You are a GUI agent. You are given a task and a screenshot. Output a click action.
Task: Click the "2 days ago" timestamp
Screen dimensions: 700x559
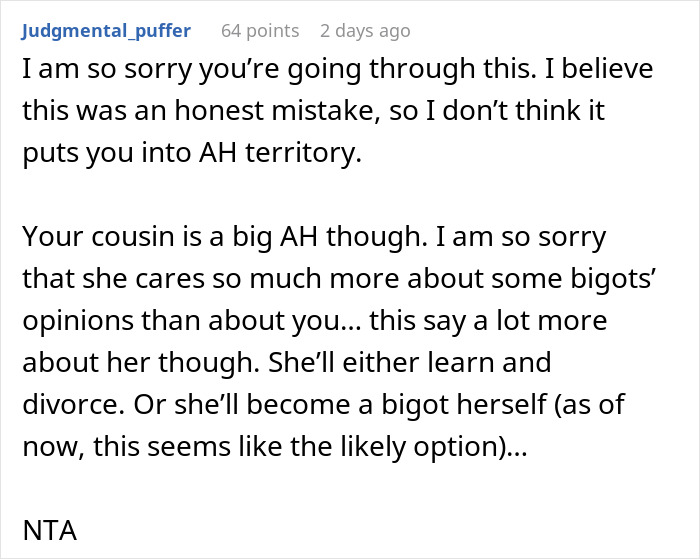pyautogui.click(x=364, y=31)
